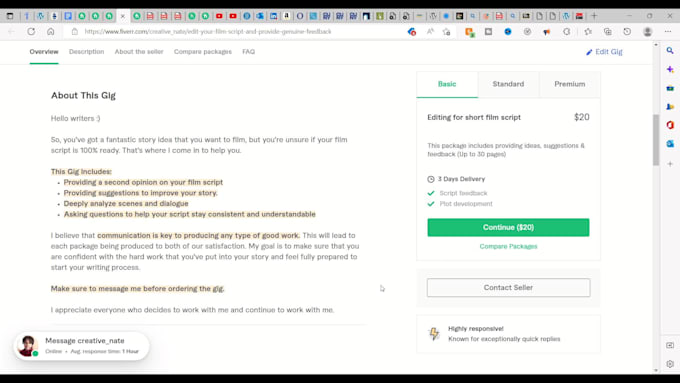This screenshot has height=383, width=680.
Task: Click the '$20' package price
Action: click(582, 117)
